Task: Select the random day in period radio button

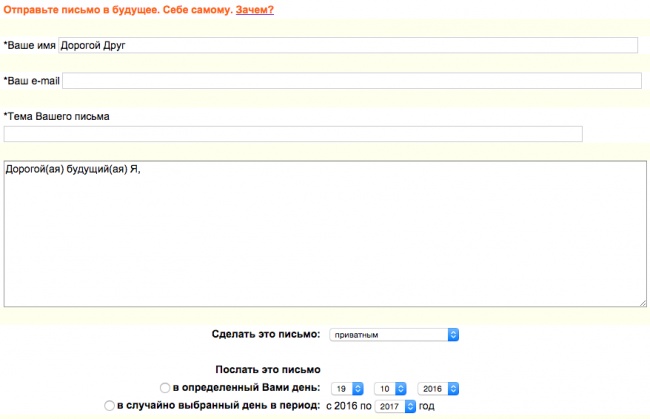Action: pos(110,406)
